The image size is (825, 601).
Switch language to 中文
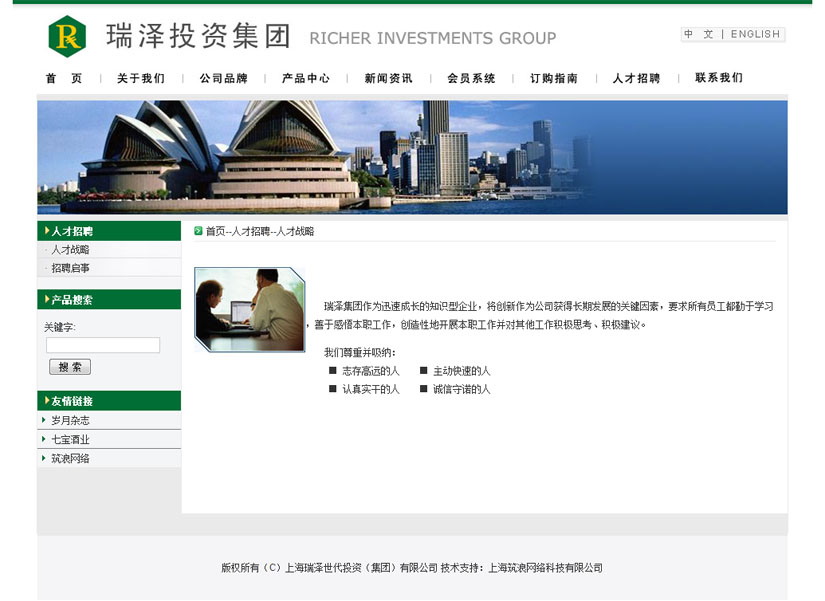(x=699, y=34)
